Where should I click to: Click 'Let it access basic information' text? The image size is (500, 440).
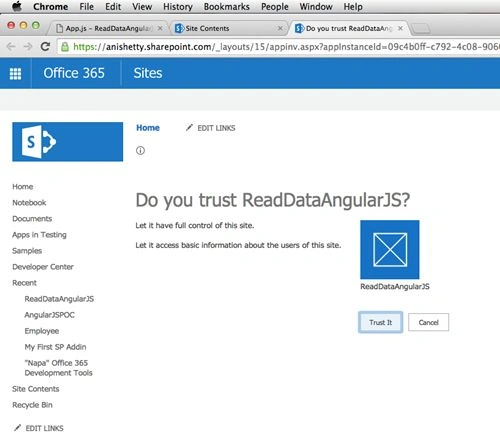pyautogui.click(x=238, y=245)
